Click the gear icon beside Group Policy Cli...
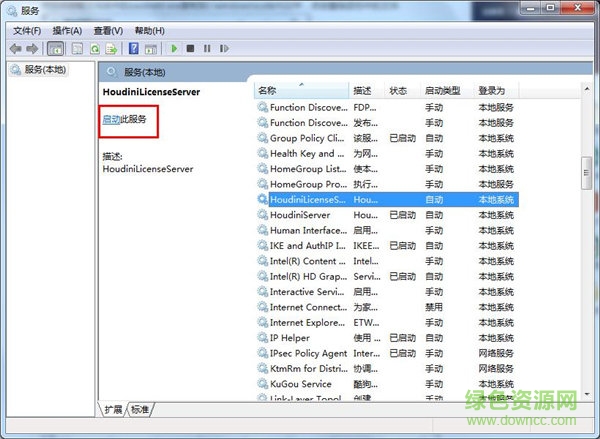This screenshot has height=439, width=600. pos(262,138)
